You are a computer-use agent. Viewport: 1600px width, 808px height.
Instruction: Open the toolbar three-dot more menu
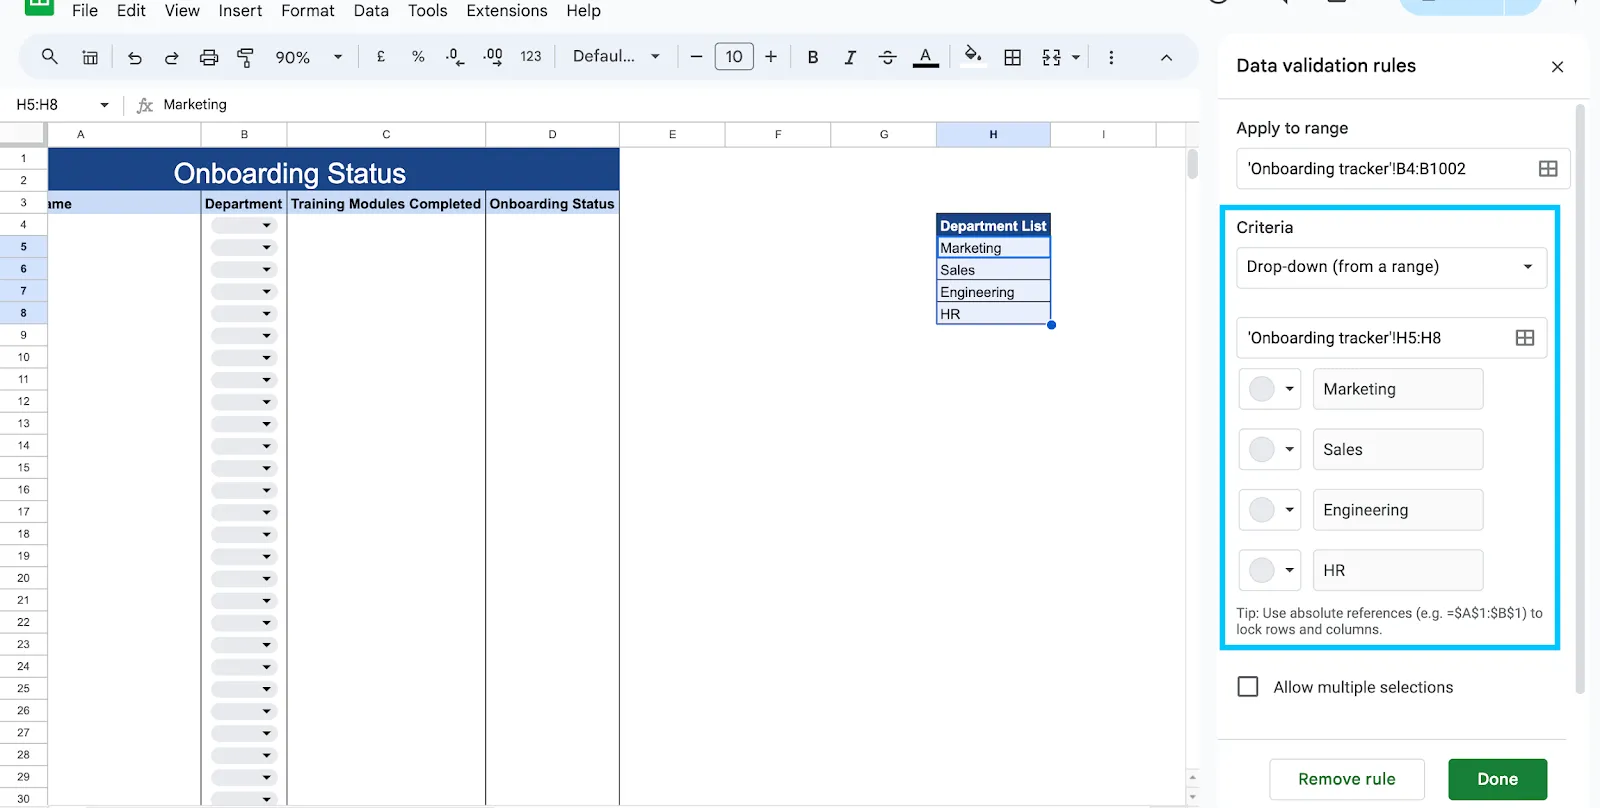tap(1111, 58)
